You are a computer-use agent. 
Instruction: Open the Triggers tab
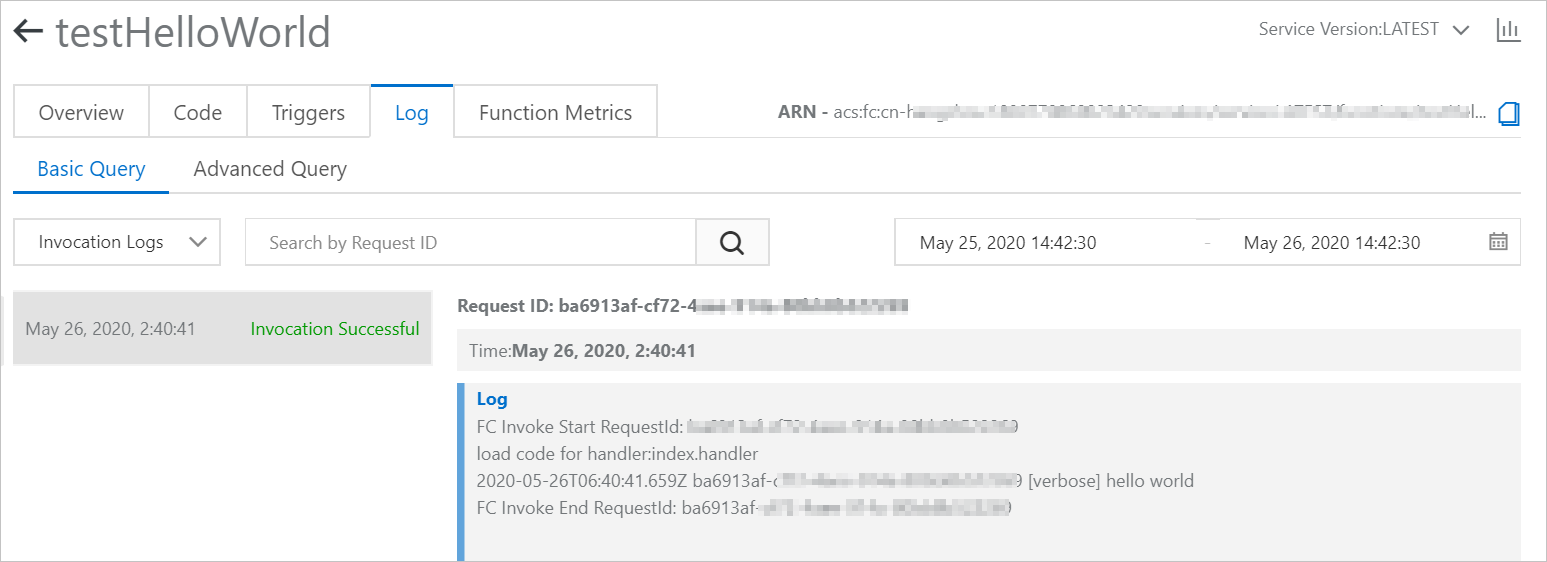tap(308, 113)
